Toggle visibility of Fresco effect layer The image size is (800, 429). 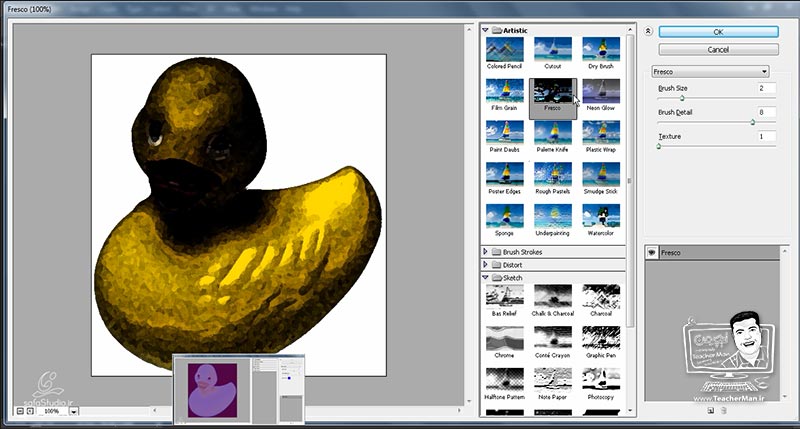(x=652, y=253)
